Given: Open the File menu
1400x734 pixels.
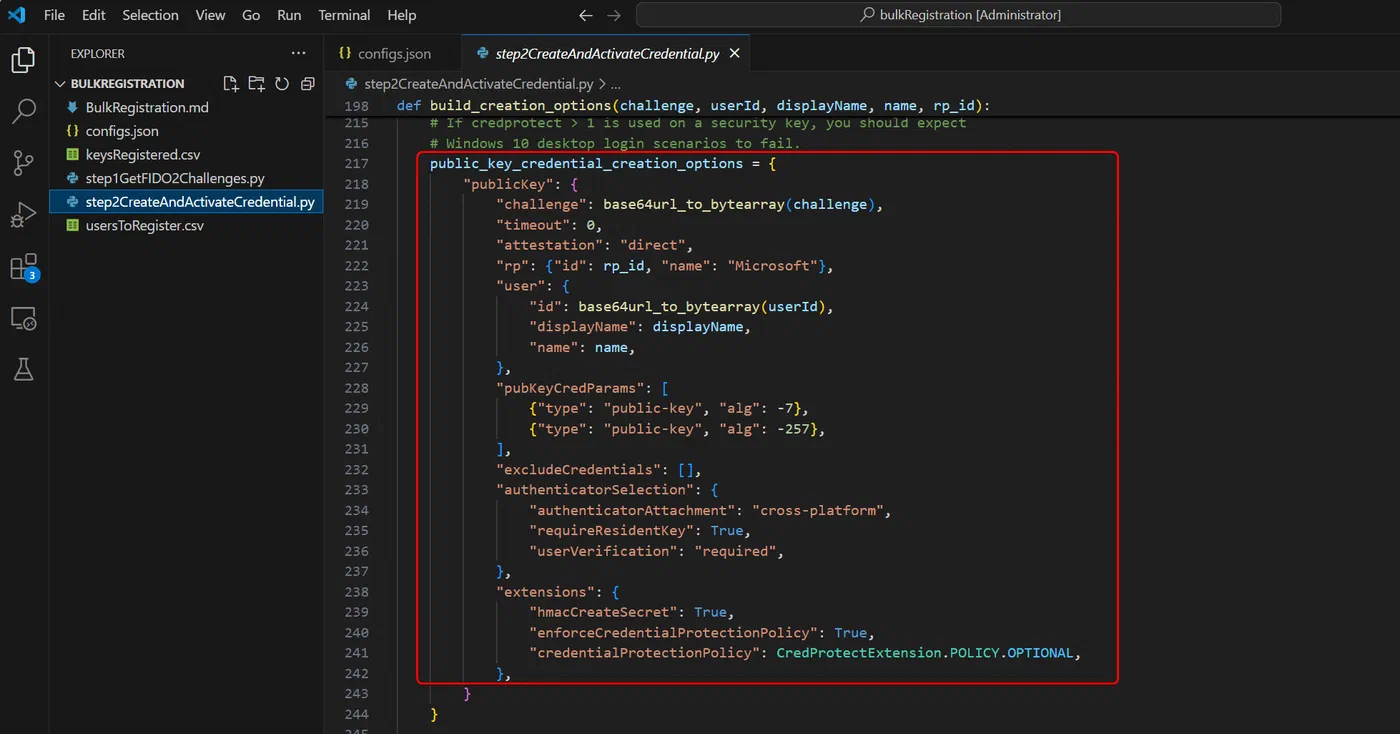Looking at the screenshot, I should (54, 15).
